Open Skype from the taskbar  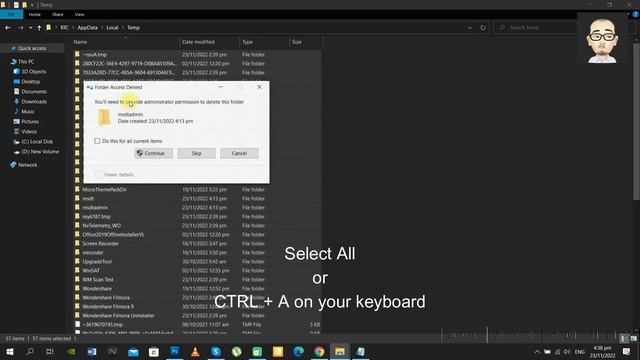pyautogui.click(x=216, y=351)
